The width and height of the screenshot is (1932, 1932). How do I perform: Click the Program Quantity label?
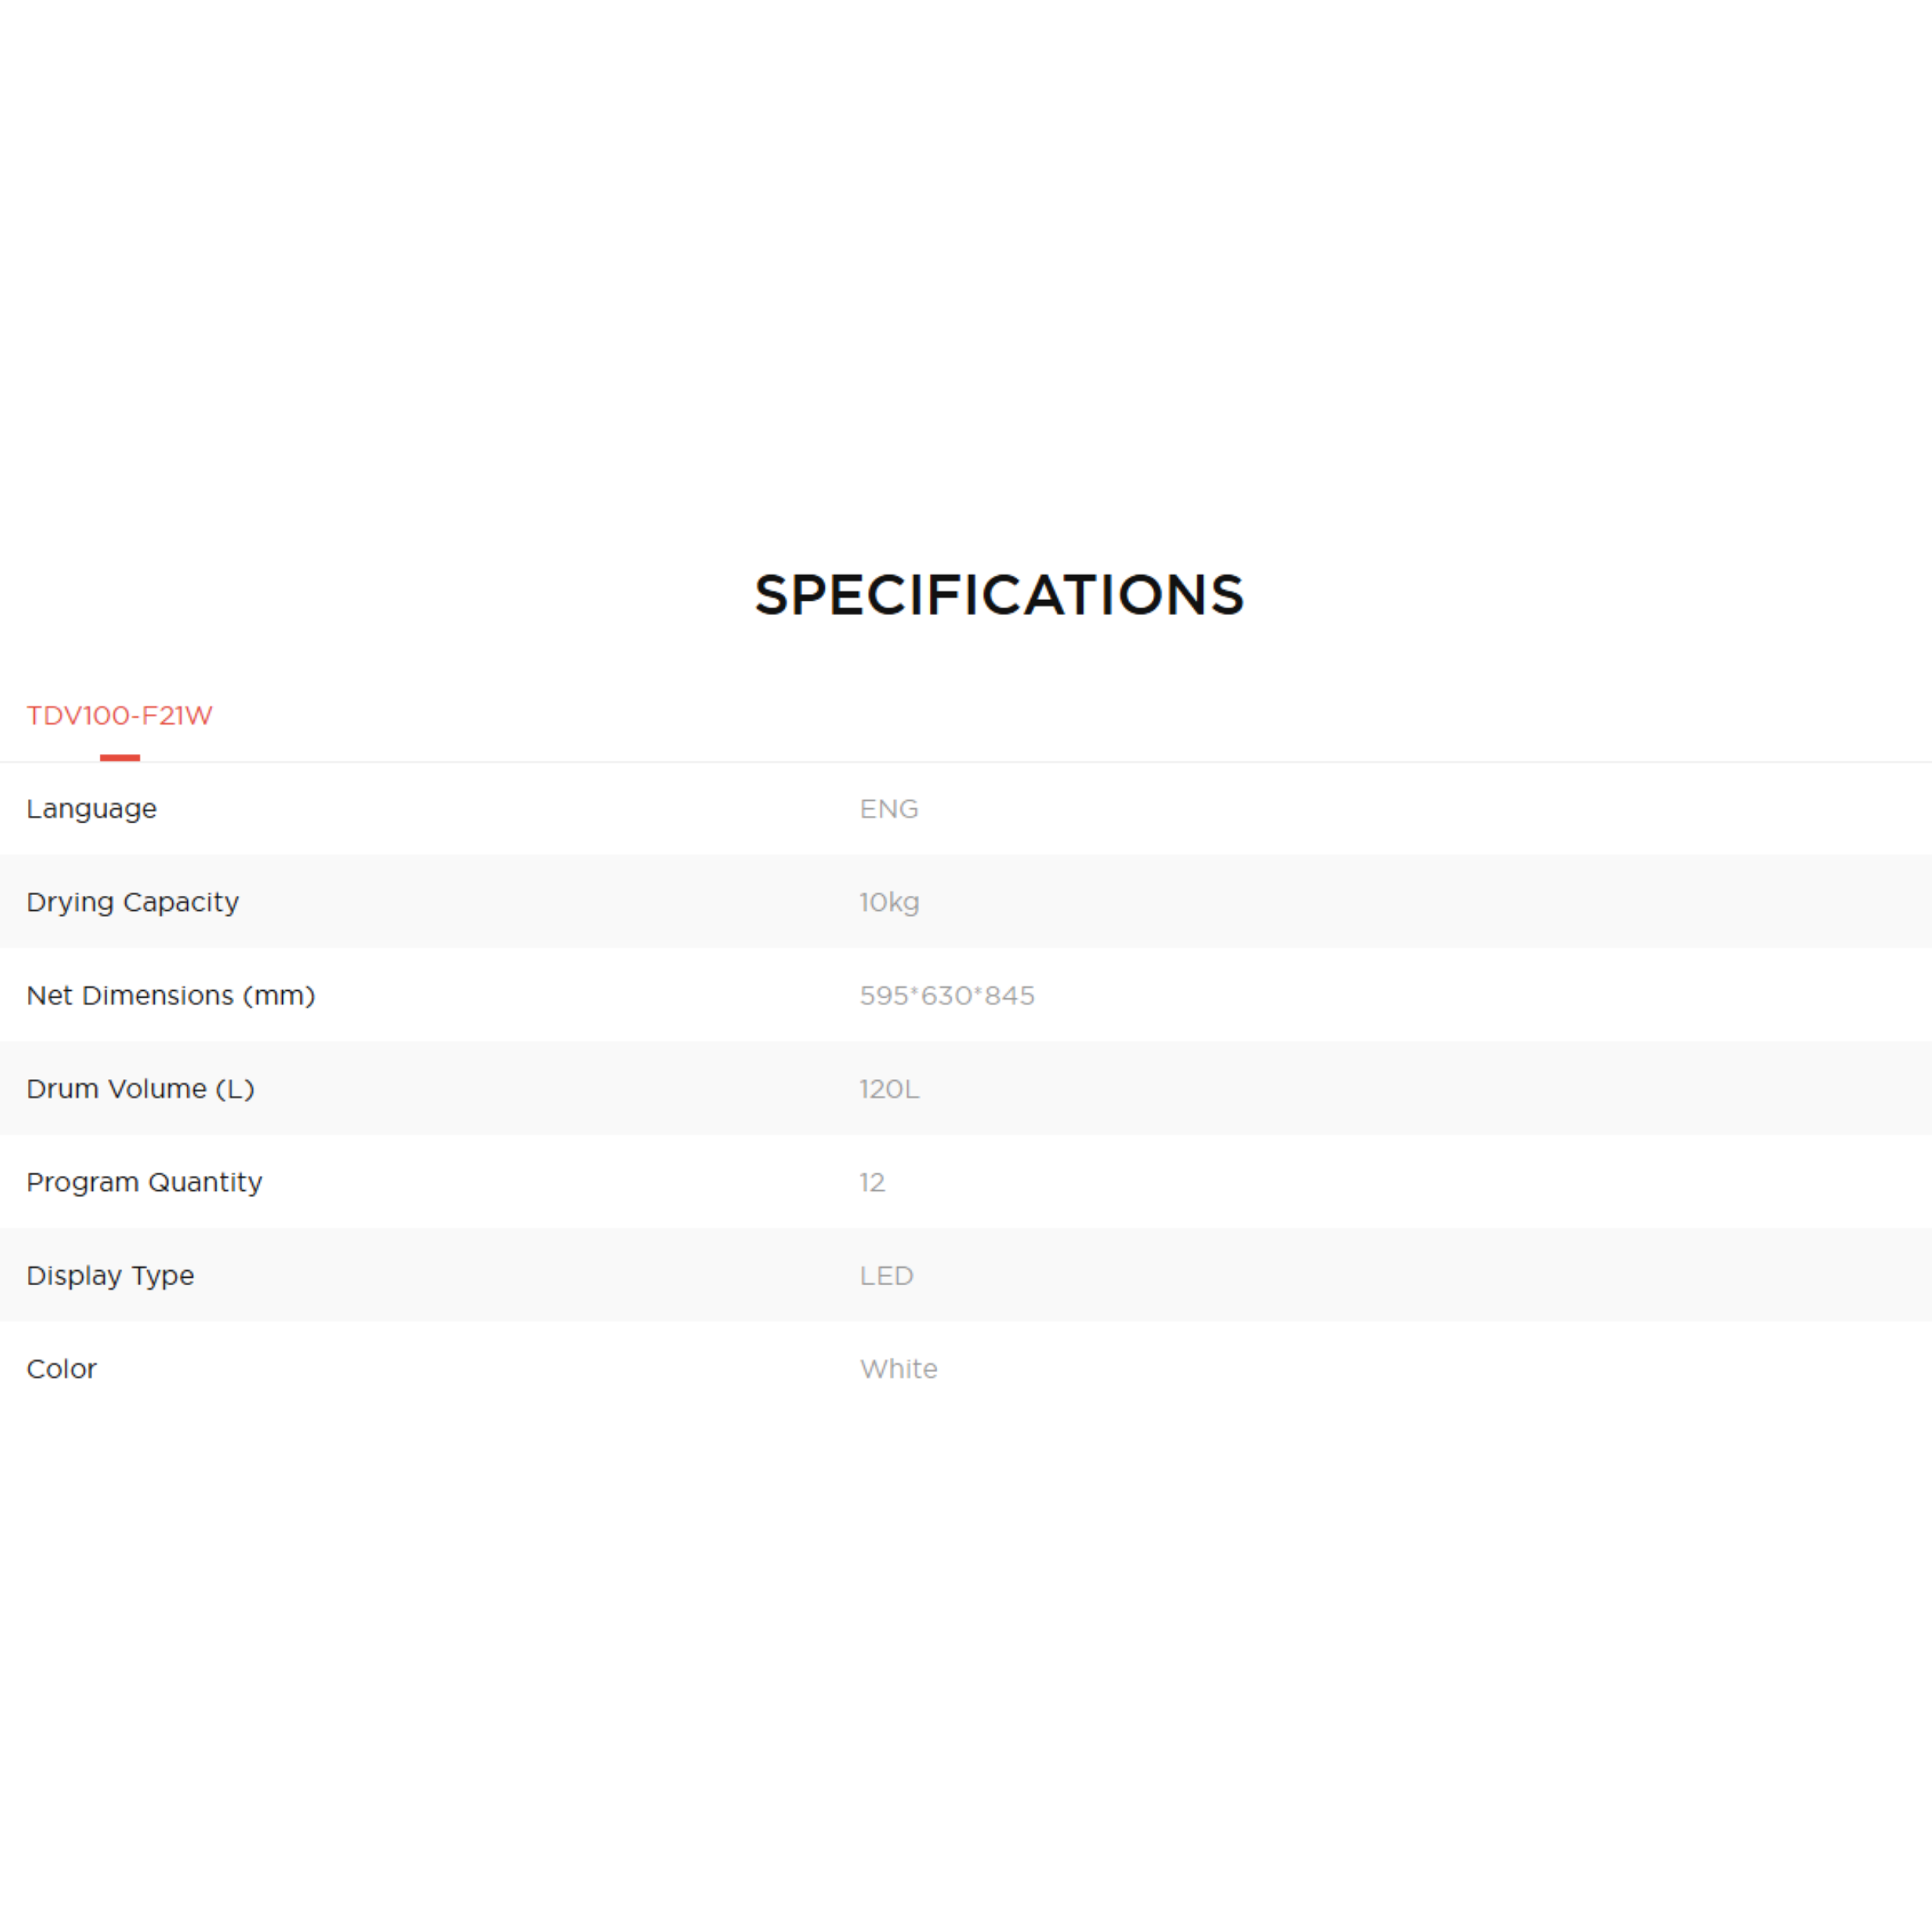(144, 1182)
